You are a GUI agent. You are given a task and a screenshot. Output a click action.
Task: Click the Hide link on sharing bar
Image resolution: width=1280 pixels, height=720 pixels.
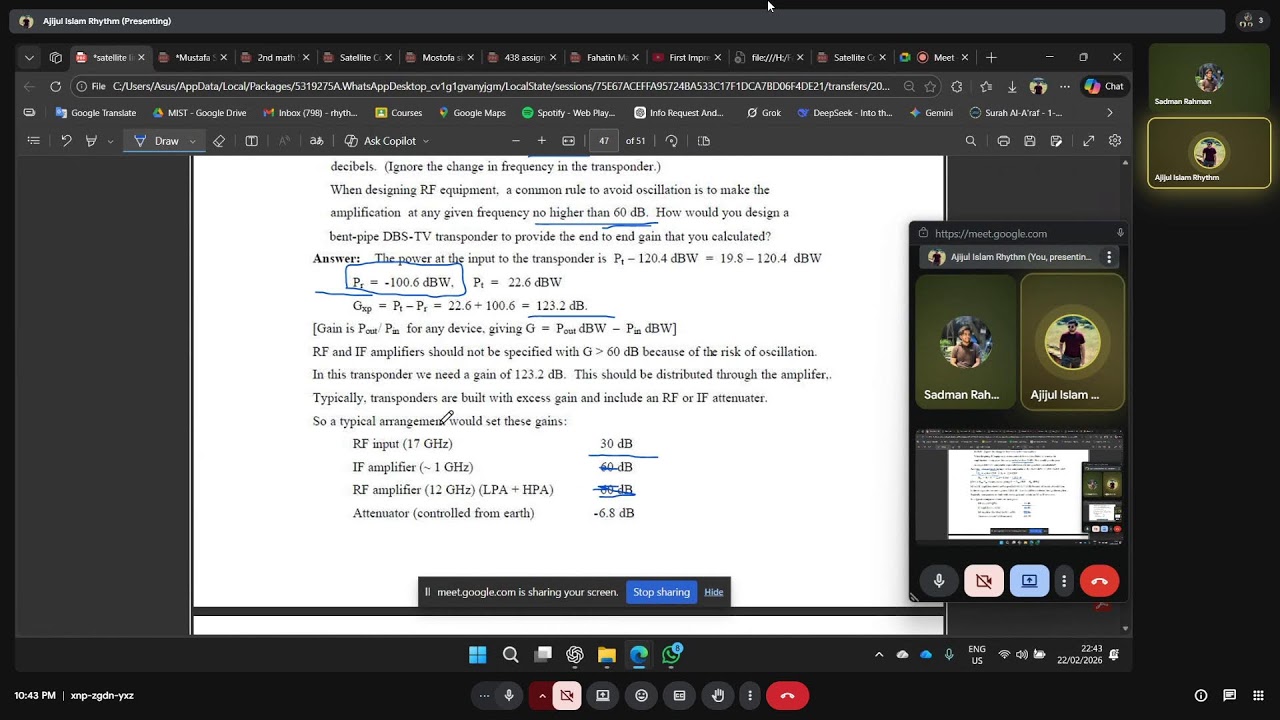point(714,592)
